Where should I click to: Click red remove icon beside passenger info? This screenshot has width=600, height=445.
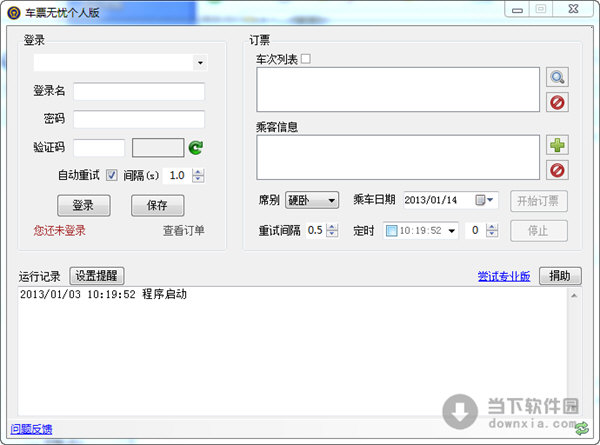(x=557, y=170)
